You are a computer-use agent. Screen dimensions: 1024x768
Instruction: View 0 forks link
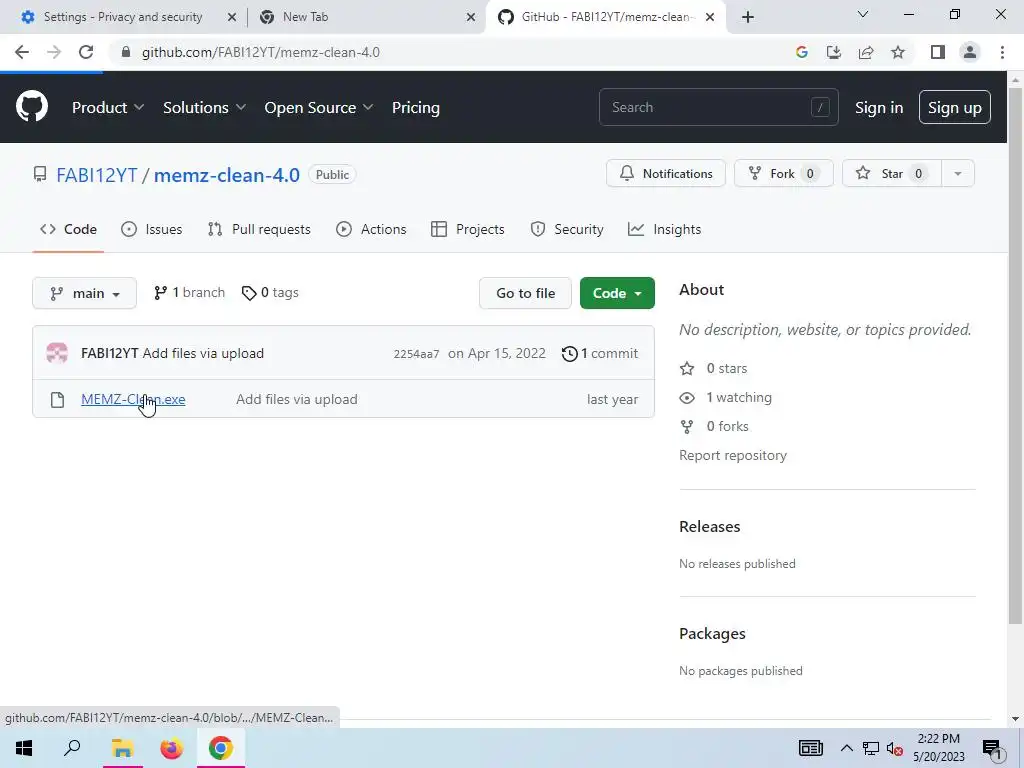click(714, 426)
